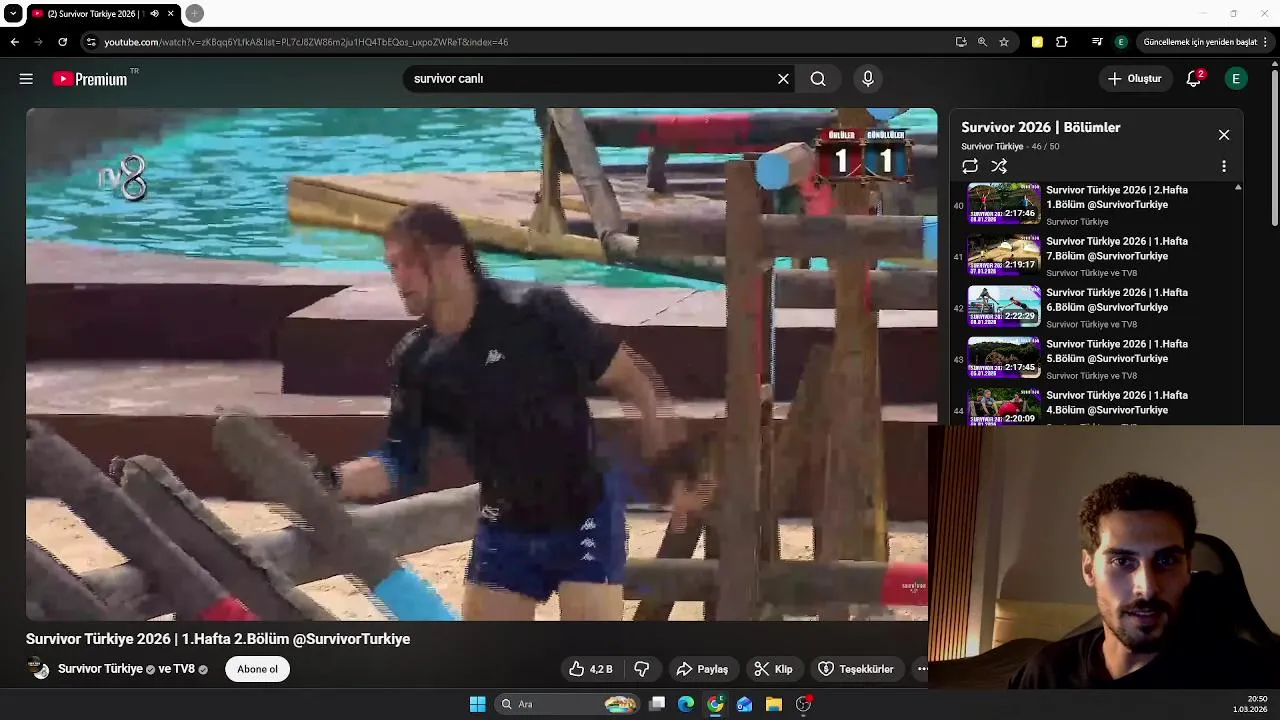Click the magnifier search button

point(818,79)
